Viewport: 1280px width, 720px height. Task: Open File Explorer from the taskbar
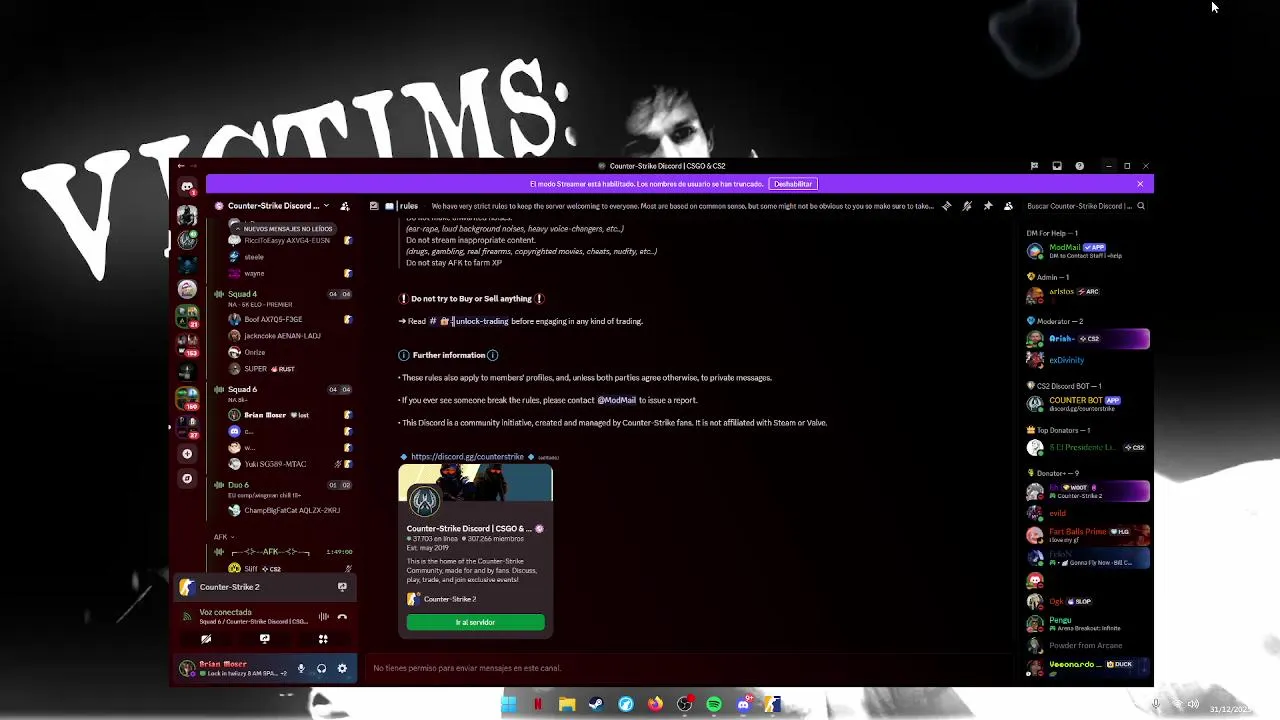coord(567,705)
